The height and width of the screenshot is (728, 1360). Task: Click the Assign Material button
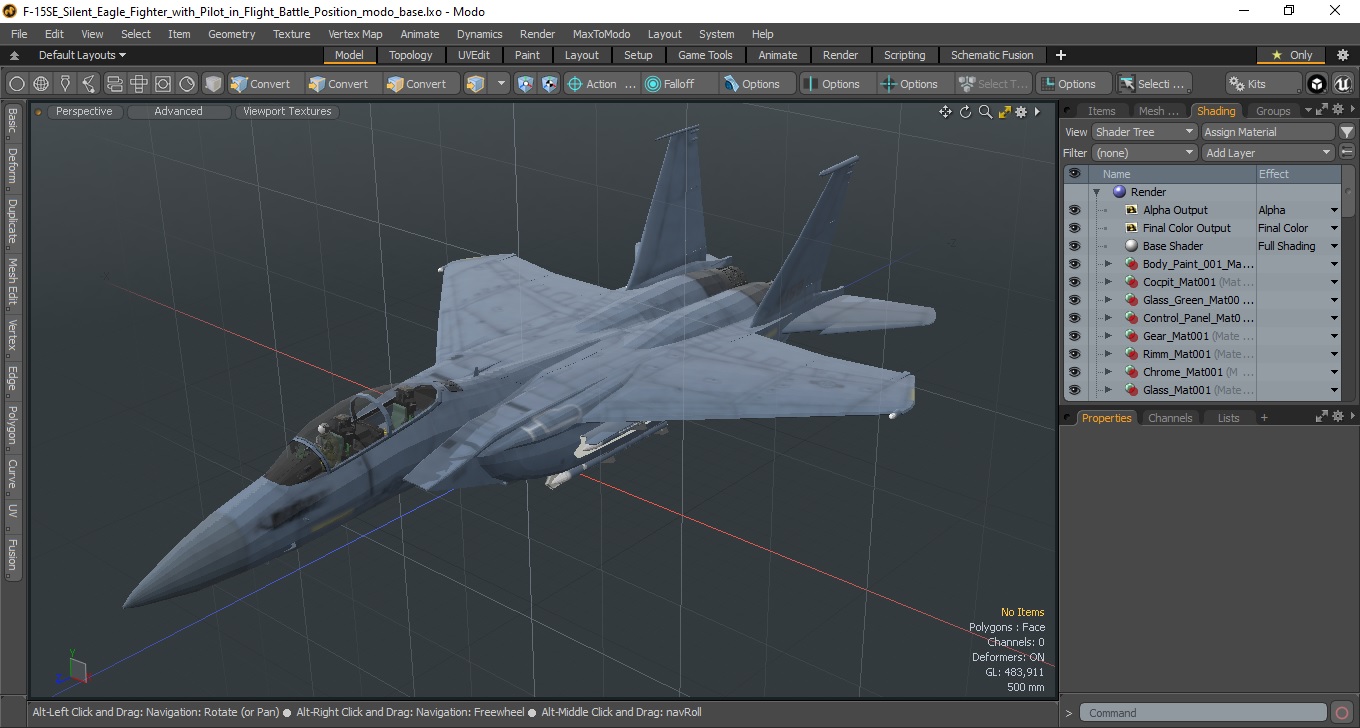pyautogui.click(x=1268, y=132)
